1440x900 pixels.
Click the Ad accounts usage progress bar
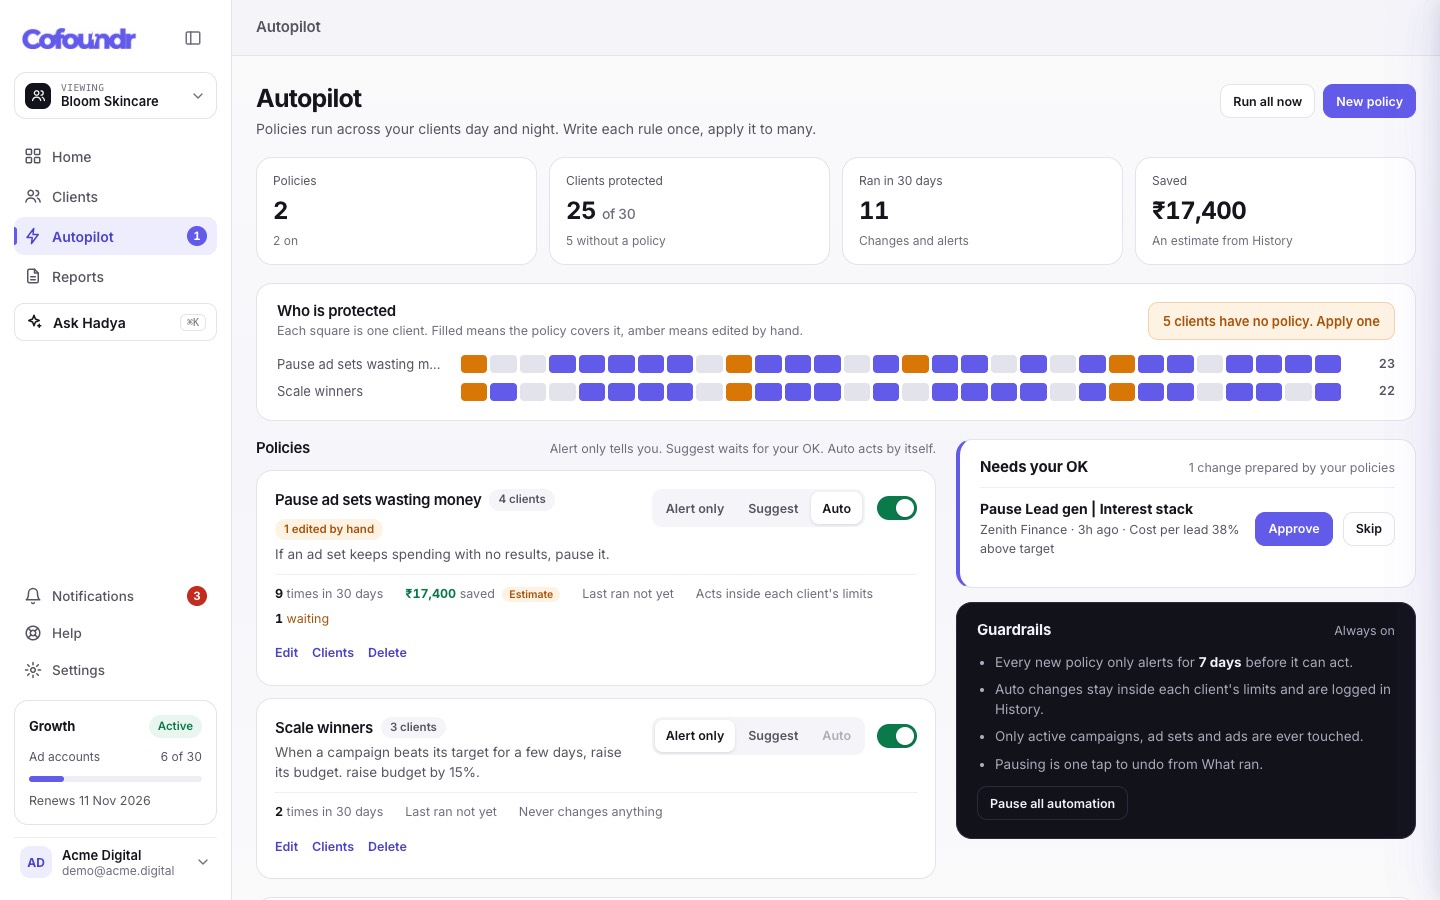115,778
